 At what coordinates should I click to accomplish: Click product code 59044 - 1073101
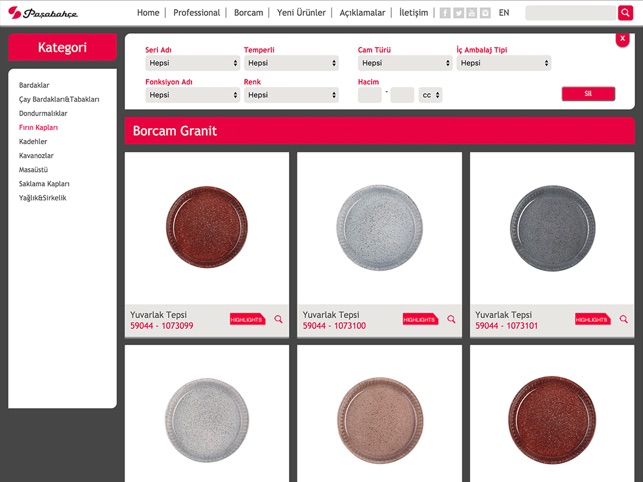(506, 326)
